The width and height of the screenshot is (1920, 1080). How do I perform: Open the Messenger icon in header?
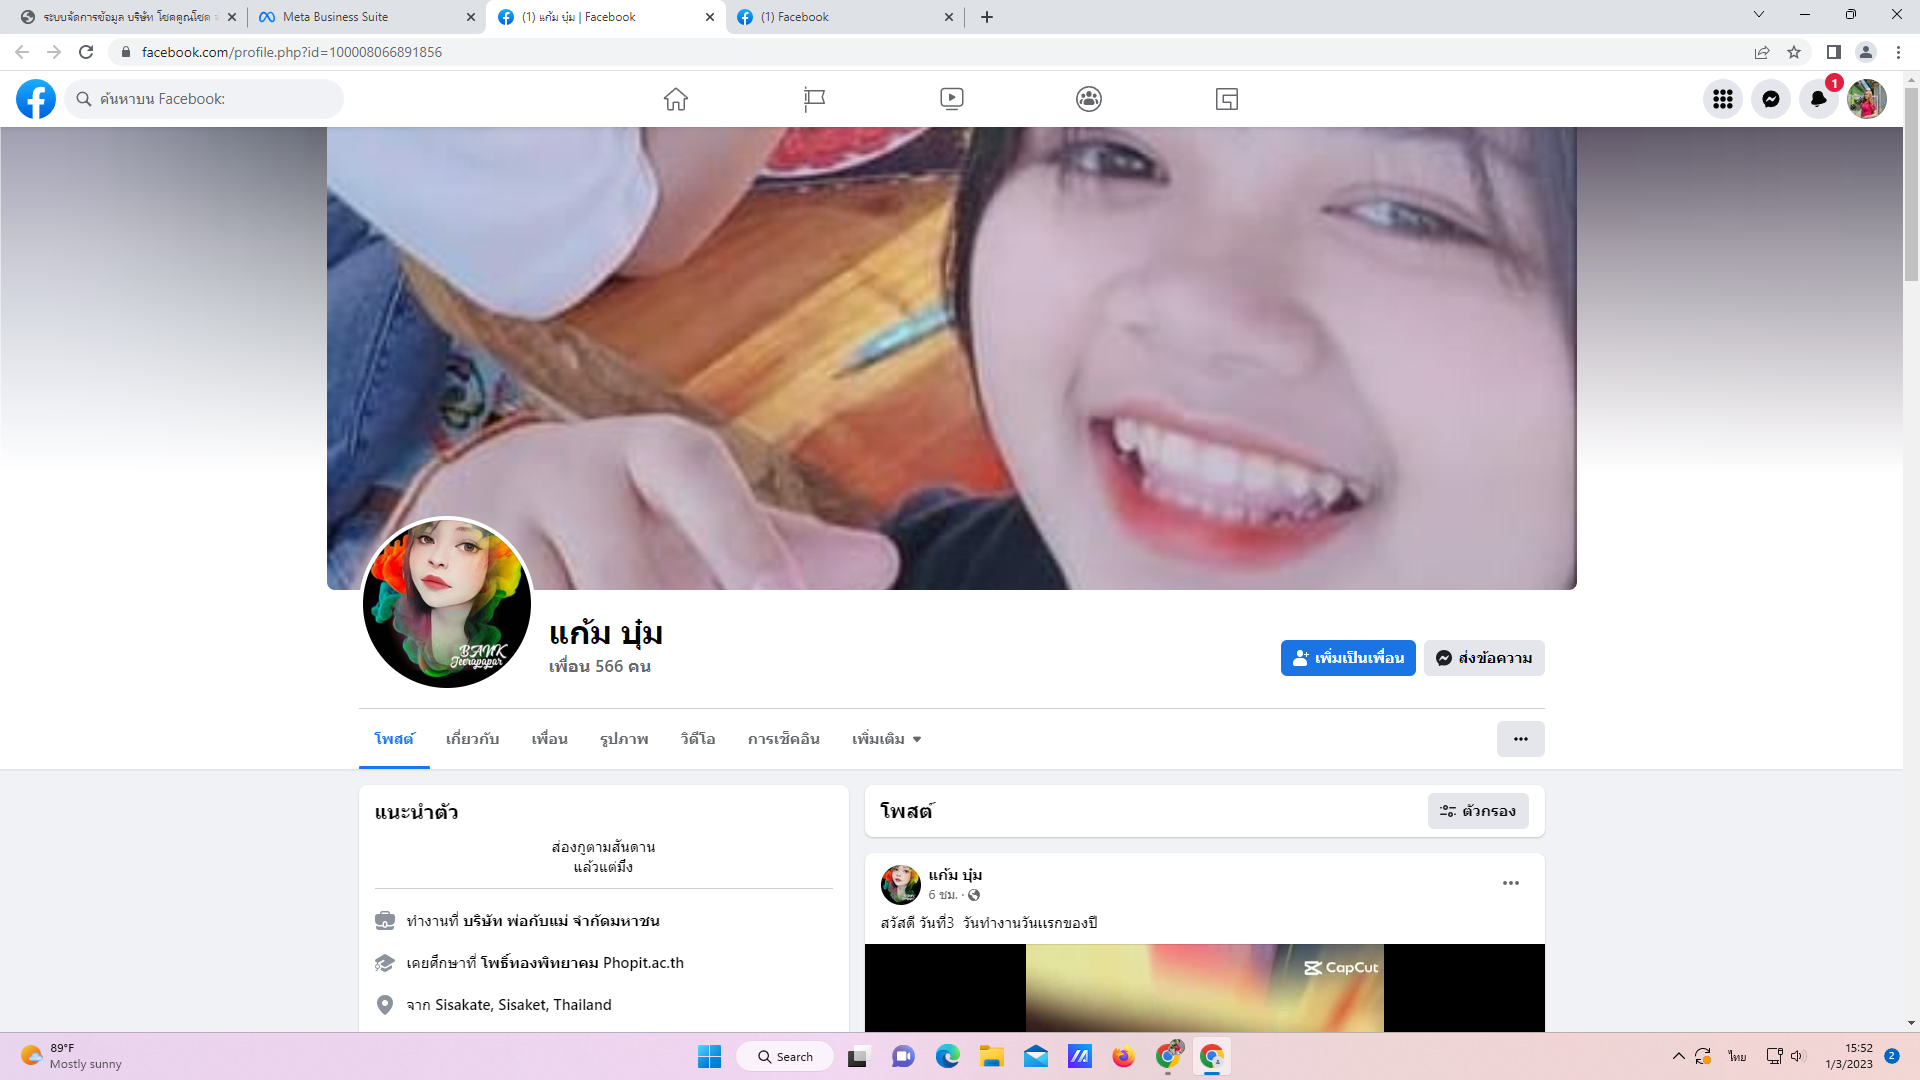tap(1770, 99)
